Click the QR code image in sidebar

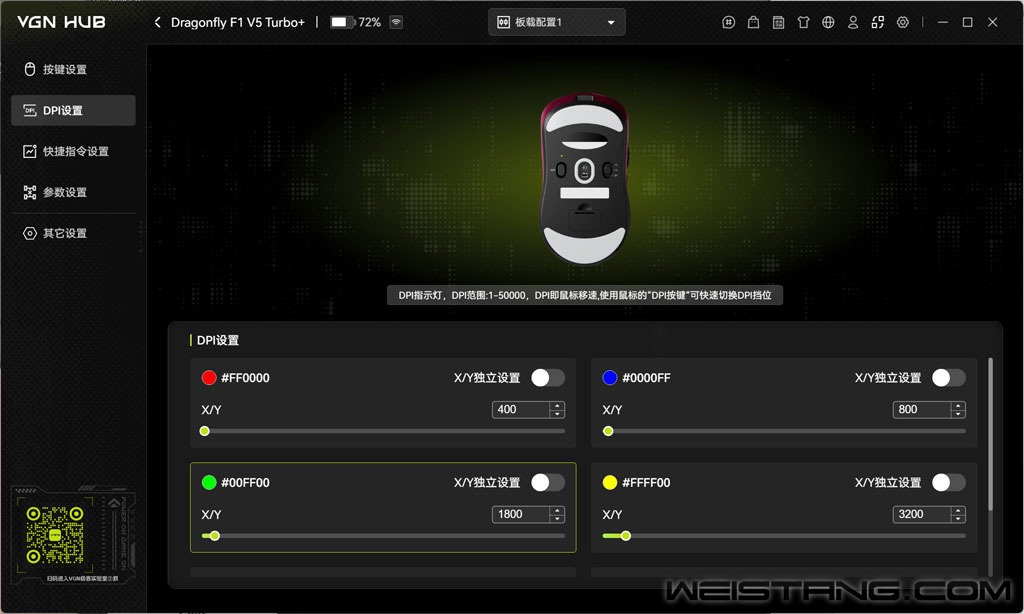(55, 535)
